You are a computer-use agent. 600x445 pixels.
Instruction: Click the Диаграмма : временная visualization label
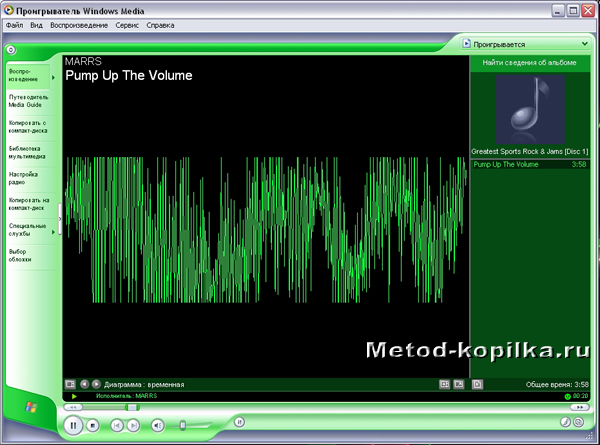[x=144, y=385]
